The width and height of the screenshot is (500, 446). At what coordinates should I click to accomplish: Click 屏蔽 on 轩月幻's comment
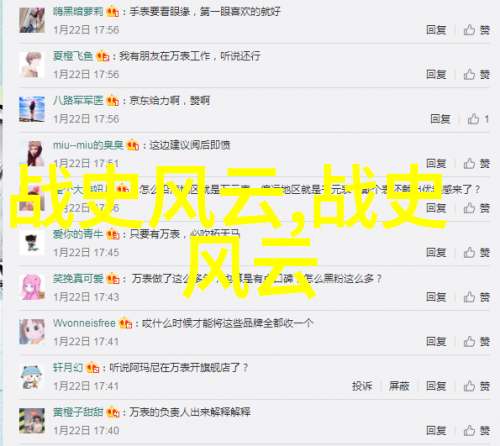pyautogui.click(x=399, y=386)
